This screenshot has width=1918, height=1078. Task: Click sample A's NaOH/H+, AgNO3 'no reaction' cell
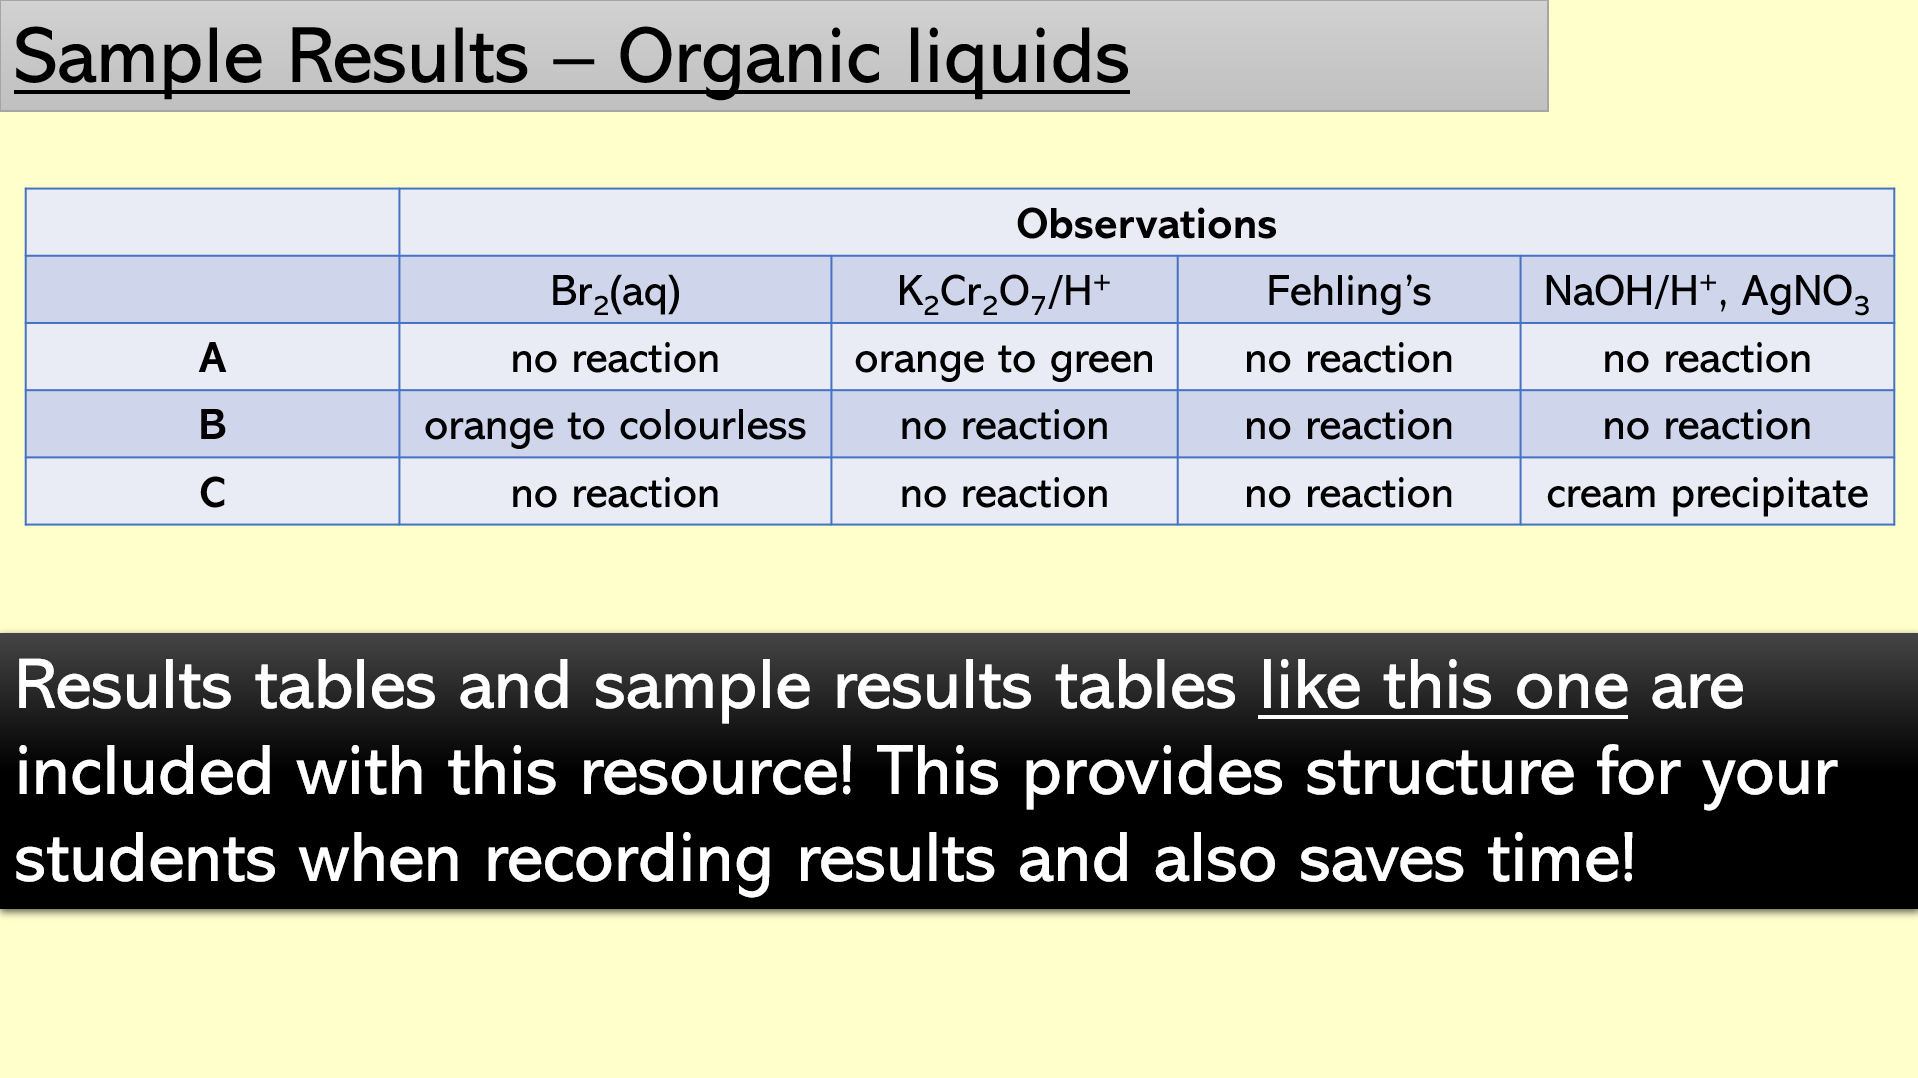coord(1707,357)
